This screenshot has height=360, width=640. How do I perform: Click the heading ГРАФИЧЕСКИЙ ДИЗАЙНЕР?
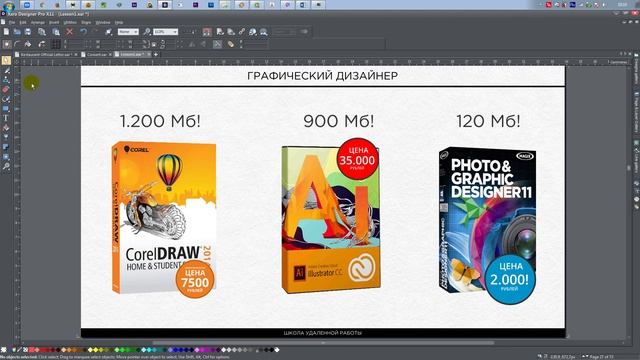[x=322, y=76]
